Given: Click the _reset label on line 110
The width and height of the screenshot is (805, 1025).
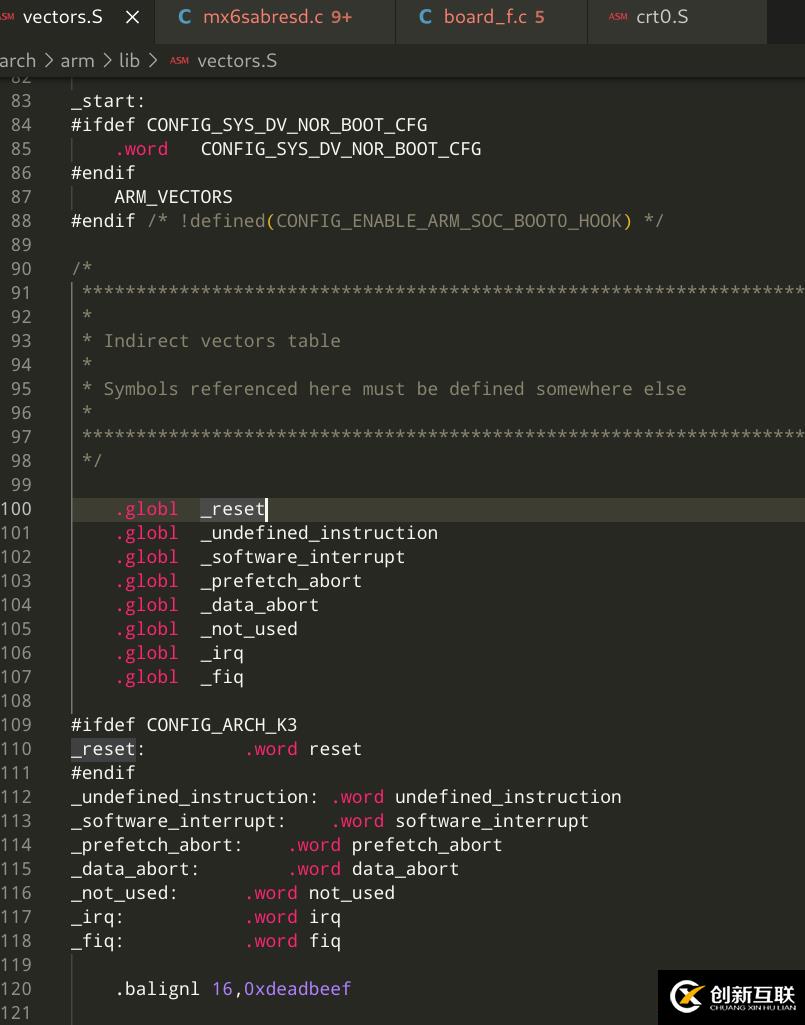Looking at the screenshot, I should pos(103,749).
